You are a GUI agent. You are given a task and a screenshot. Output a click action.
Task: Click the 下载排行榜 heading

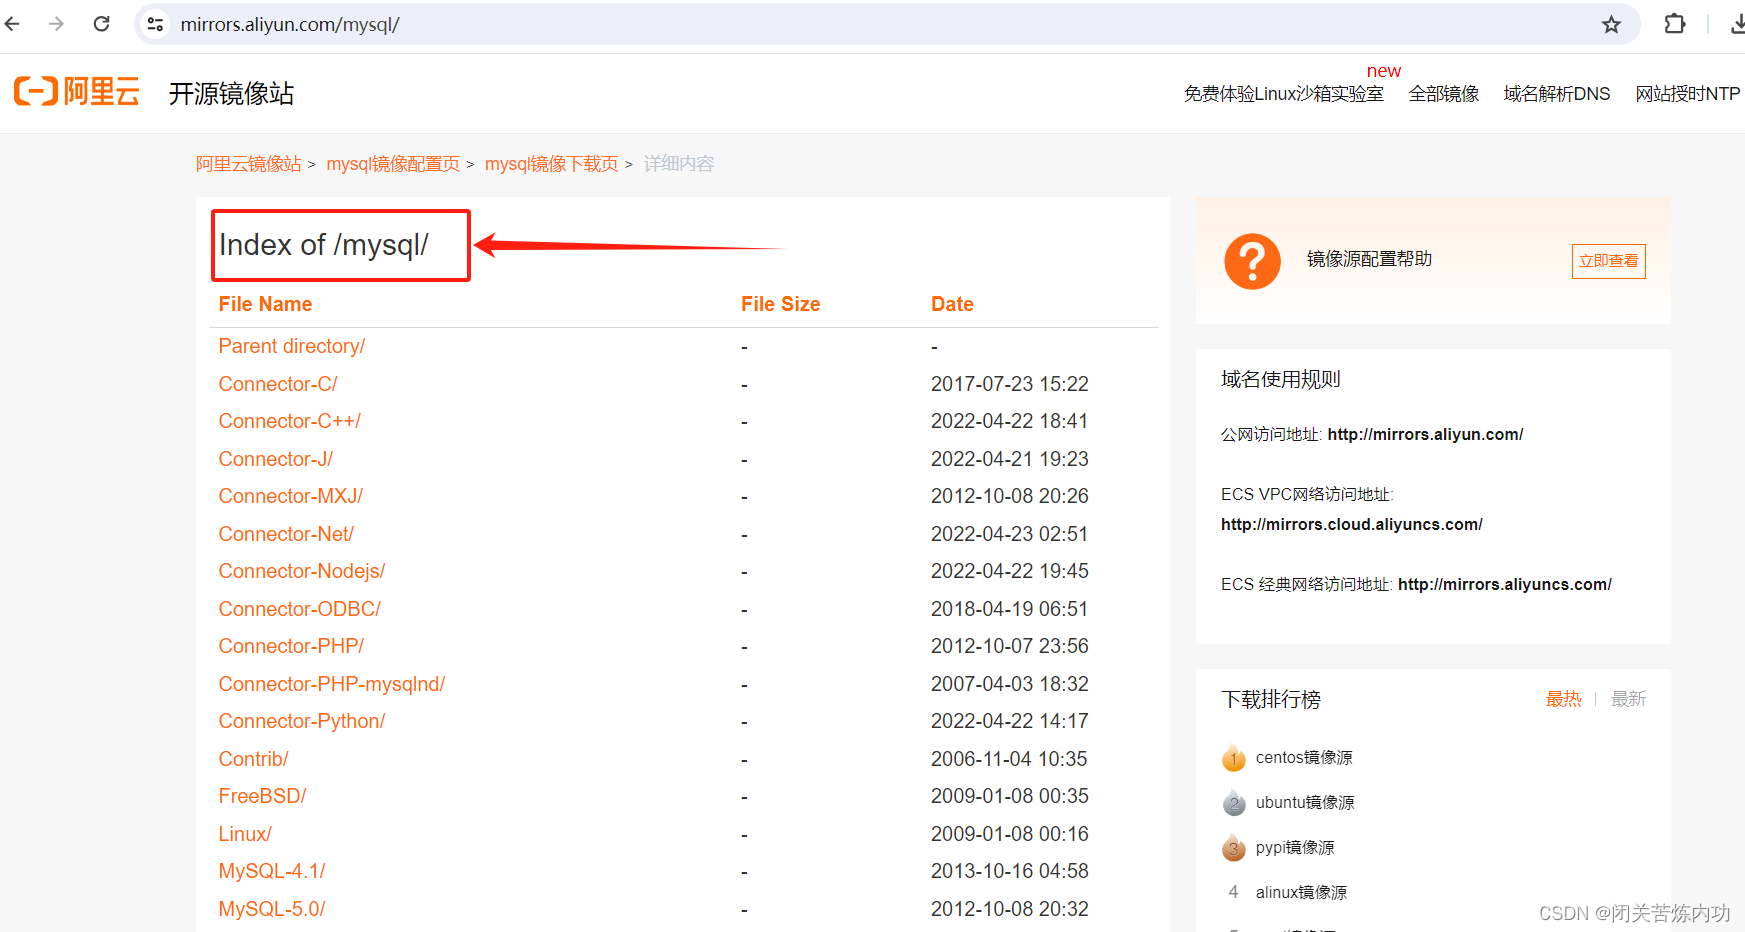(x=1271, y=699)
